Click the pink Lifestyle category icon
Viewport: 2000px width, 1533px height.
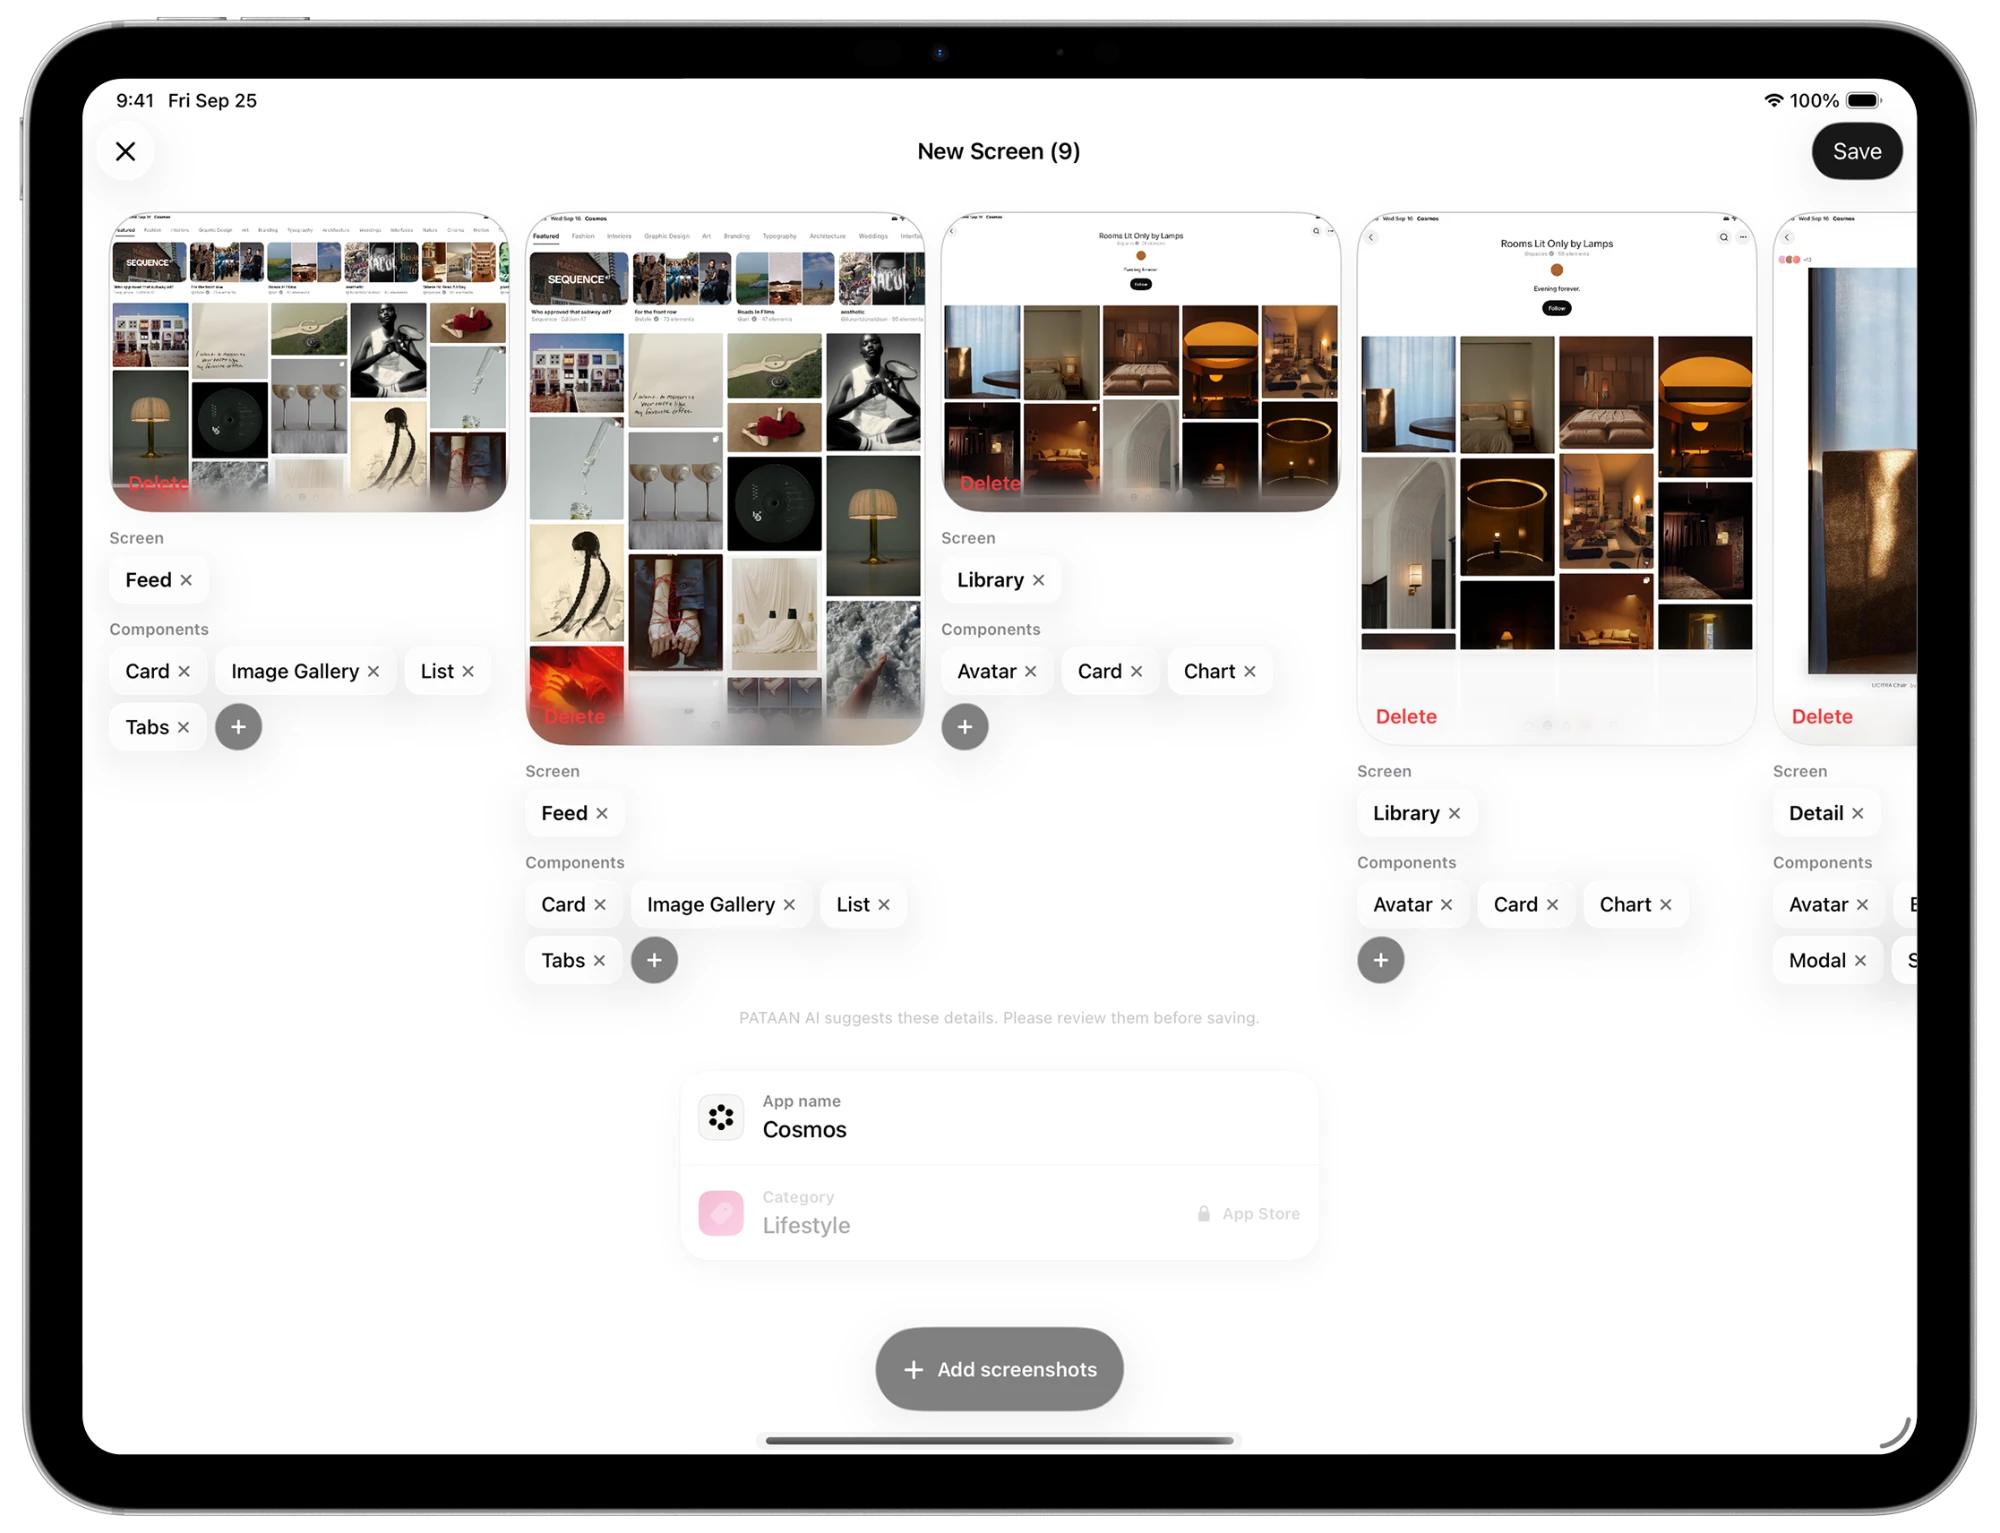click(721, 1213)
